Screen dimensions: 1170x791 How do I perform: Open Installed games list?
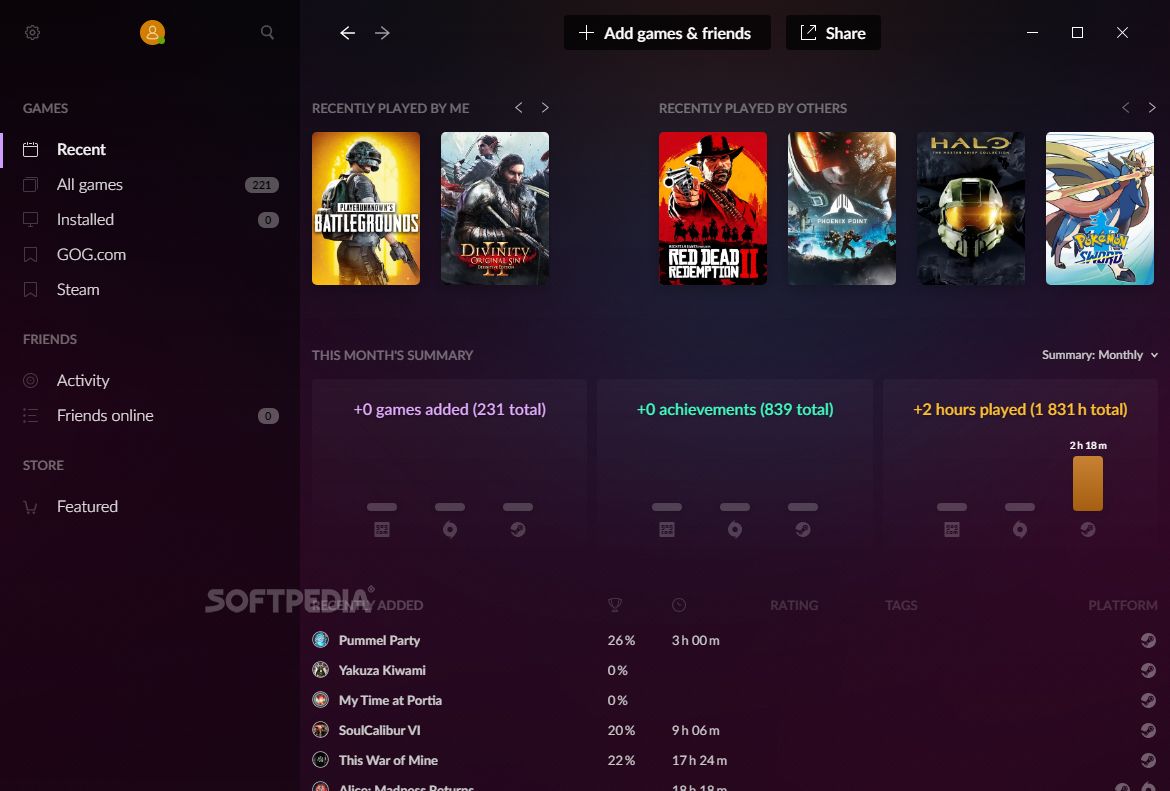point(149,219)
